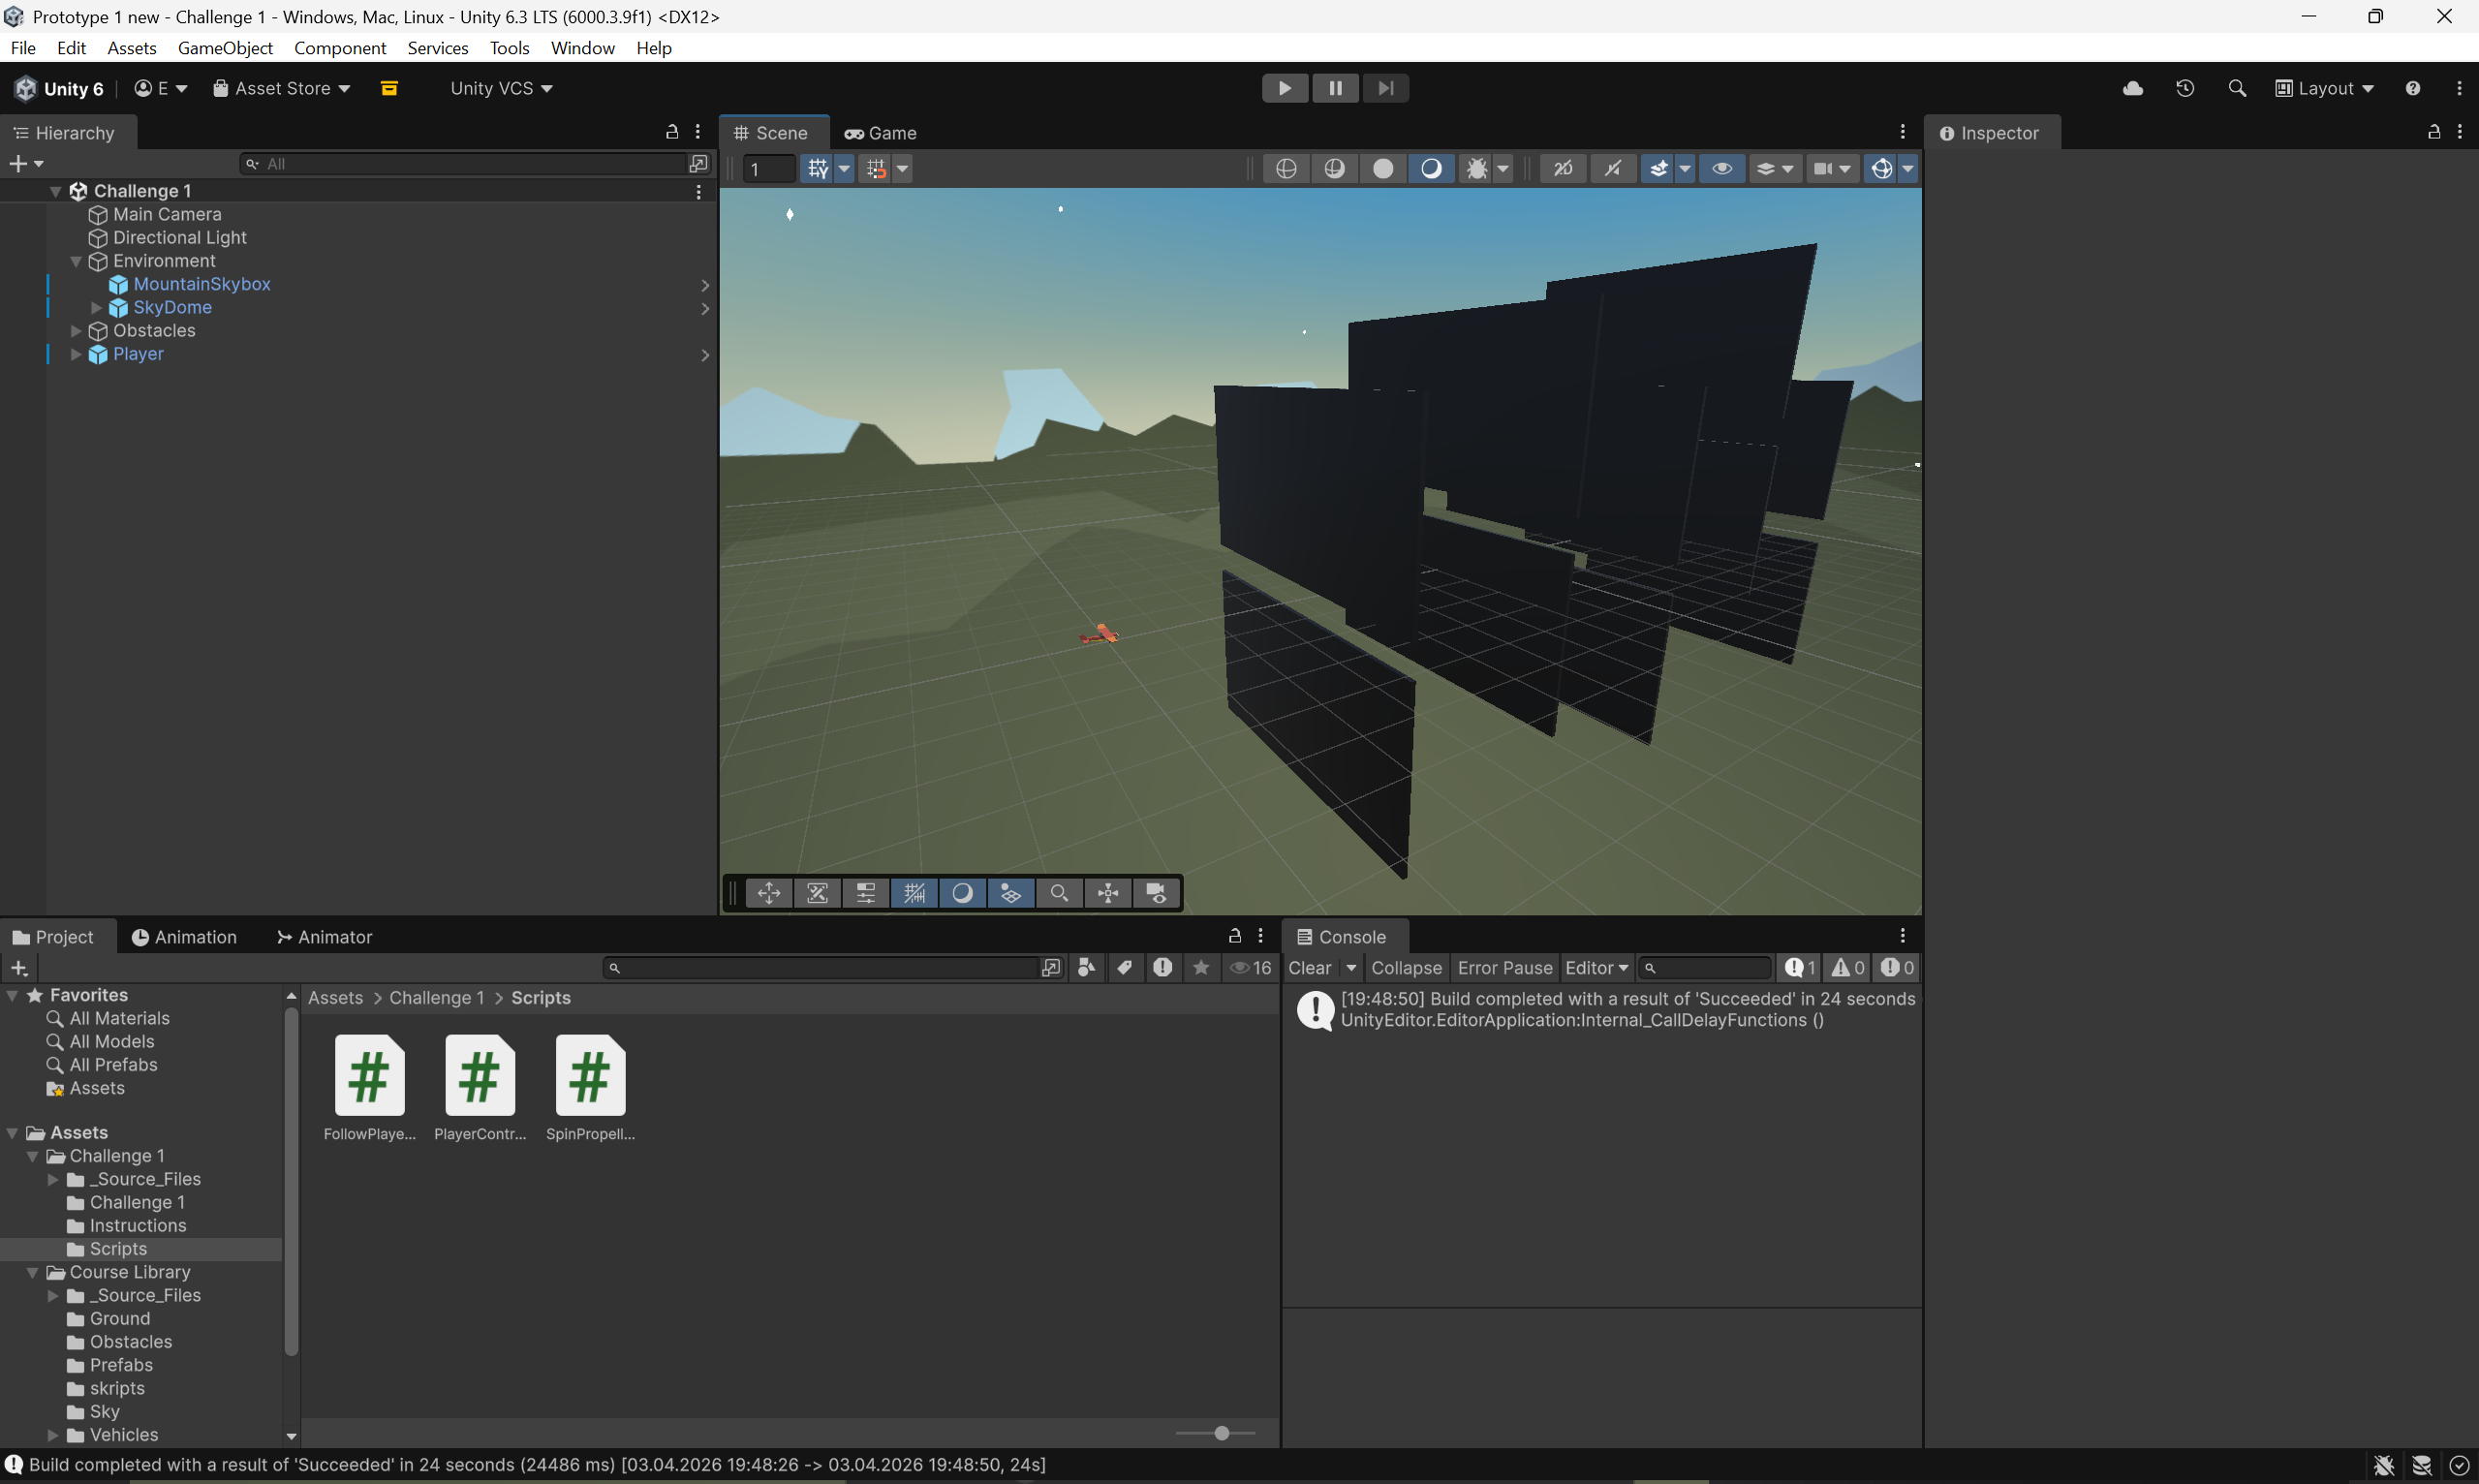Image resolution: width=2479 pixels, height=1484 pixels.
Task: Collapse the Environment hierarchy item
Action: click(x=76, y=261)
